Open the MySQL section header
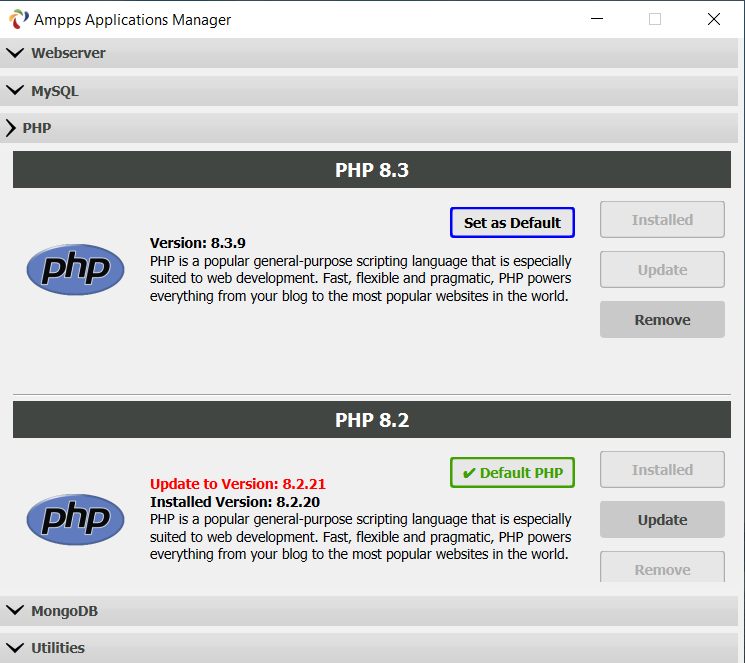 tap(369, 90)
